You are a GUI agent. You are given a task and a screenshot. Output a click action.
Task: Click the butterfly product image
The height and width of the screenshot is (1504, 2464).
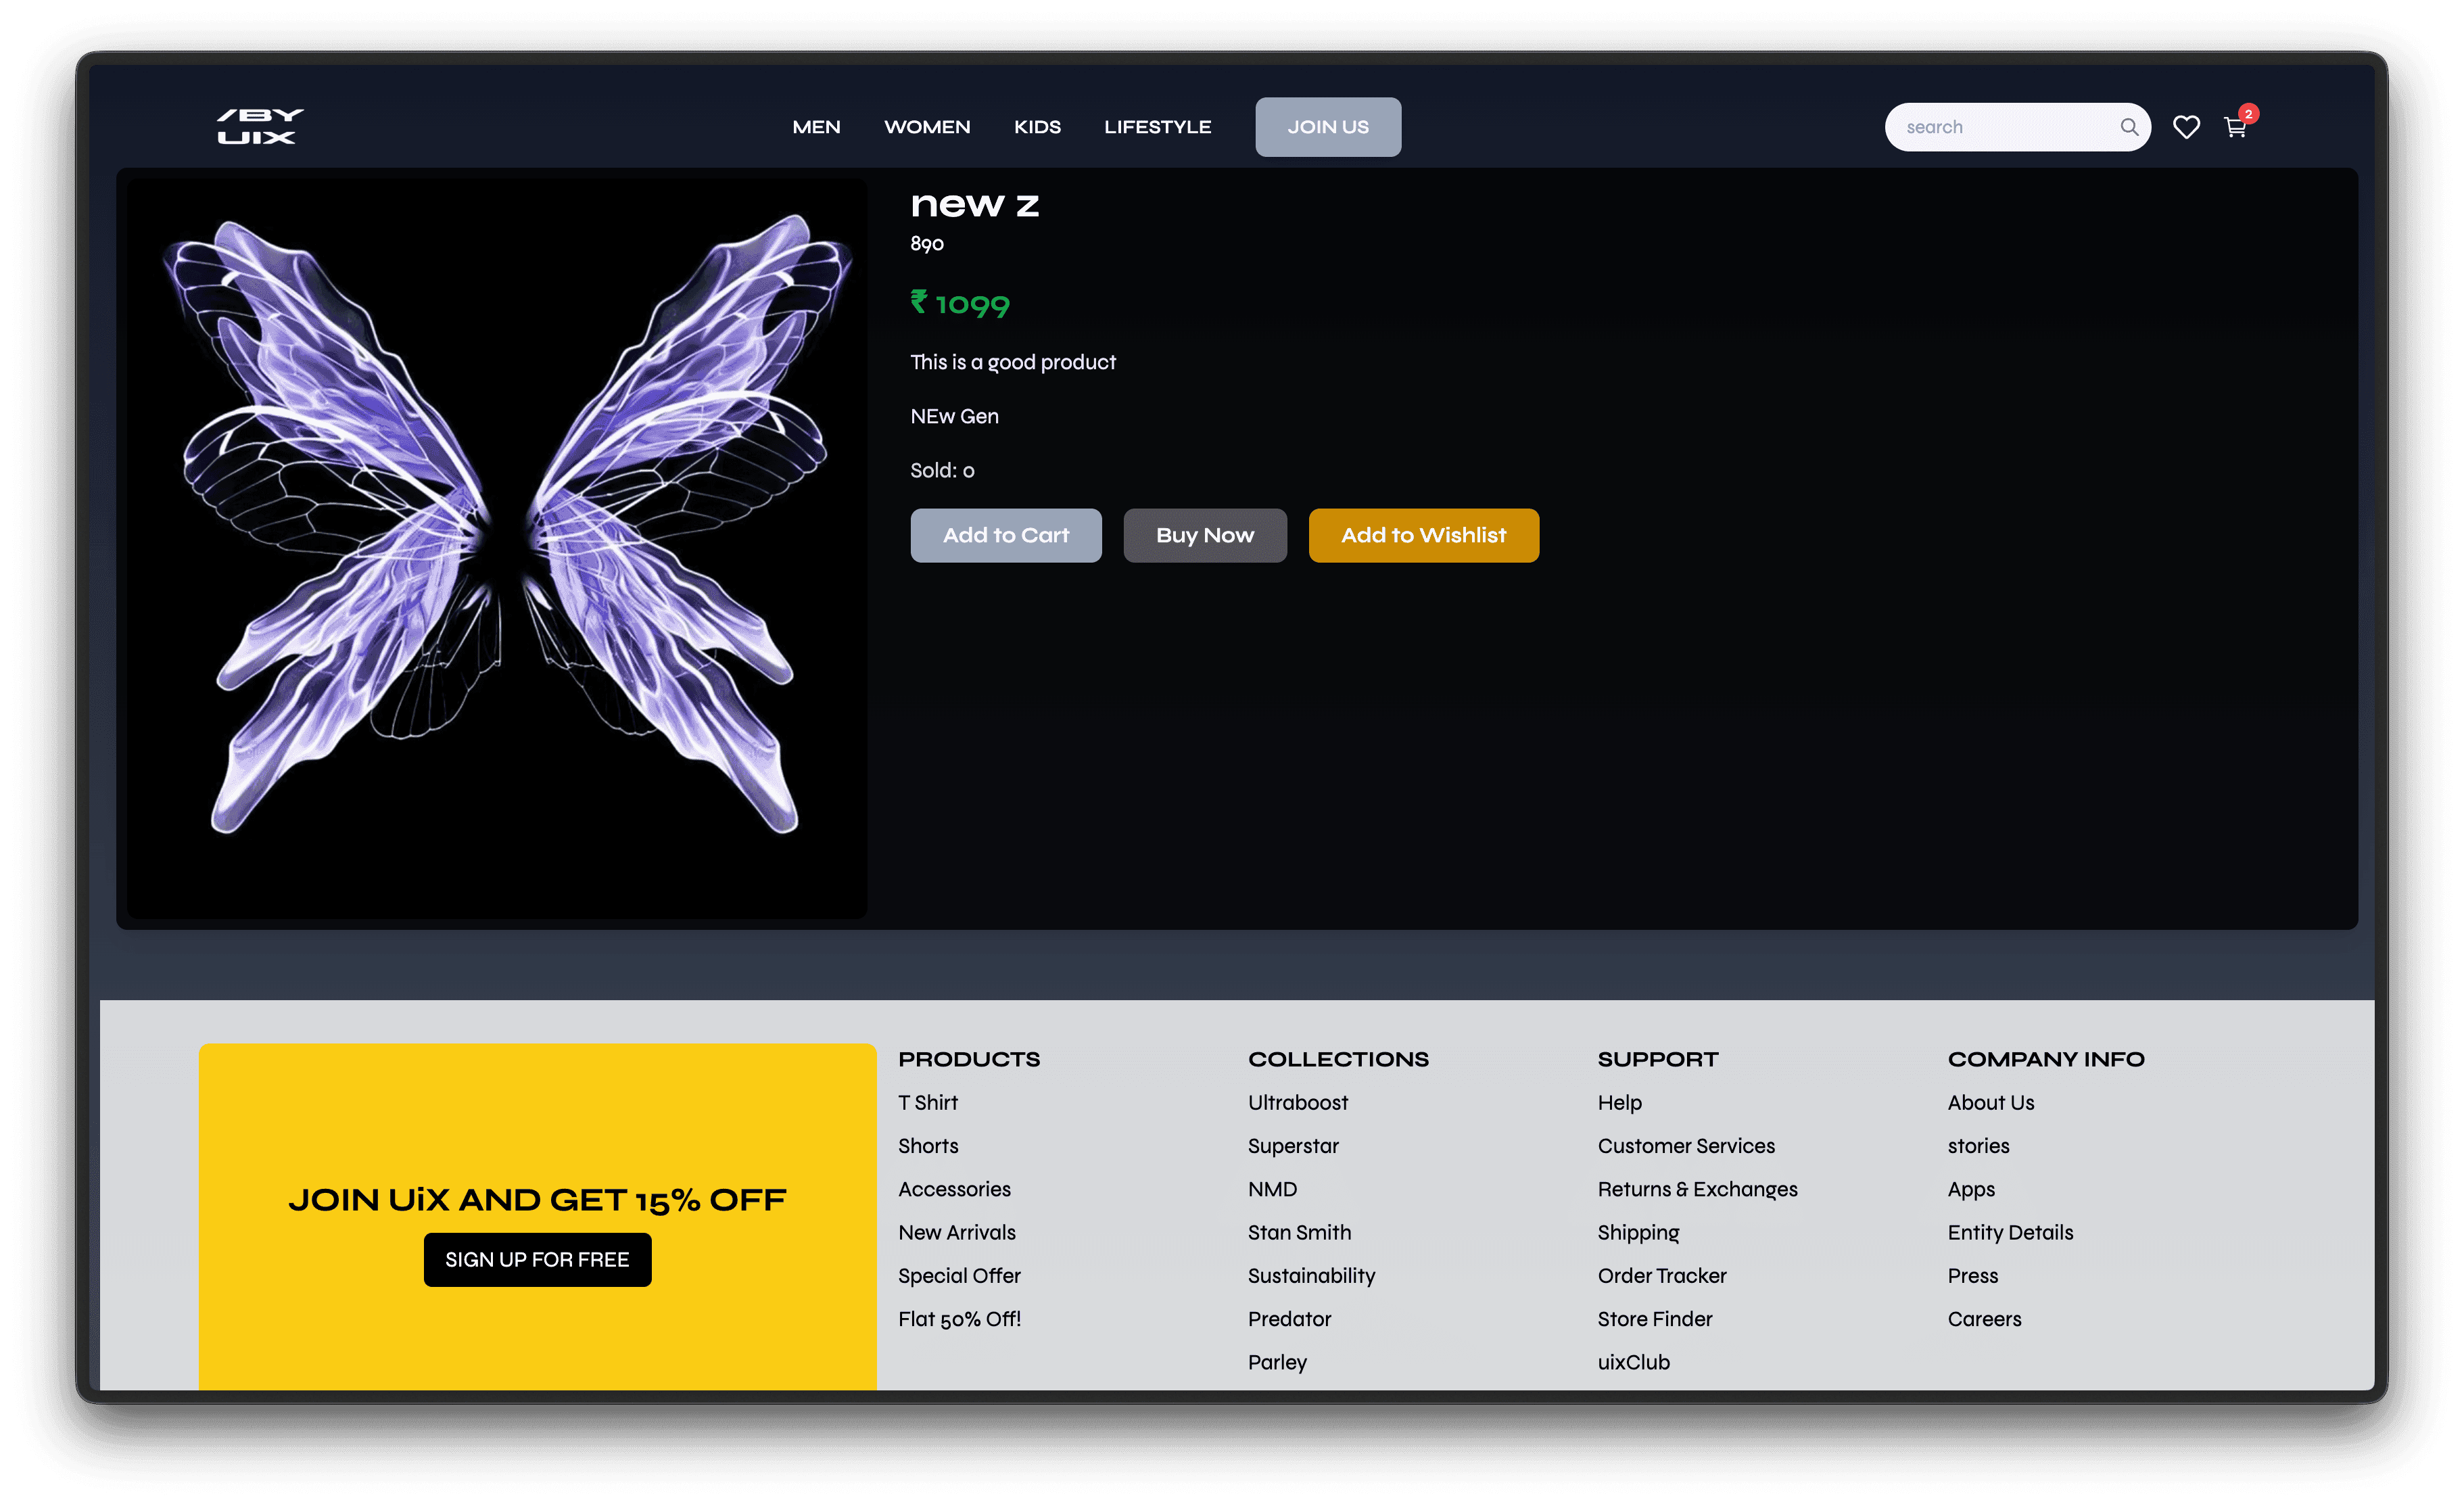point(497,548)
